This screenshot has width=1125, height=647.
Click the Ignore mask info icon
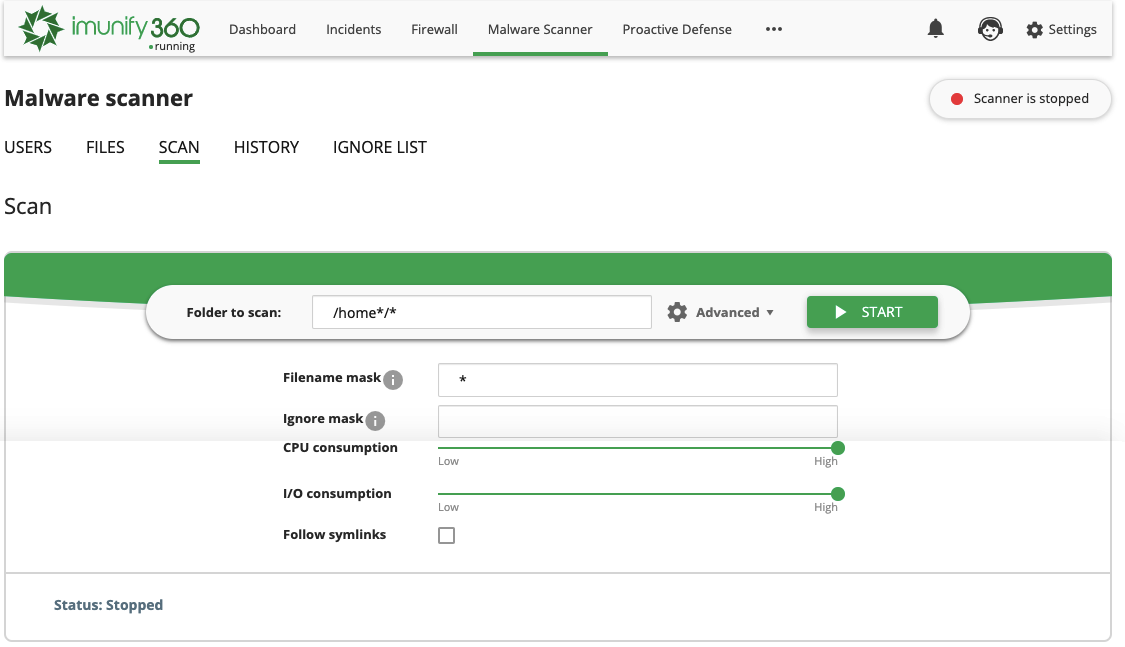(x=374, y=420)
